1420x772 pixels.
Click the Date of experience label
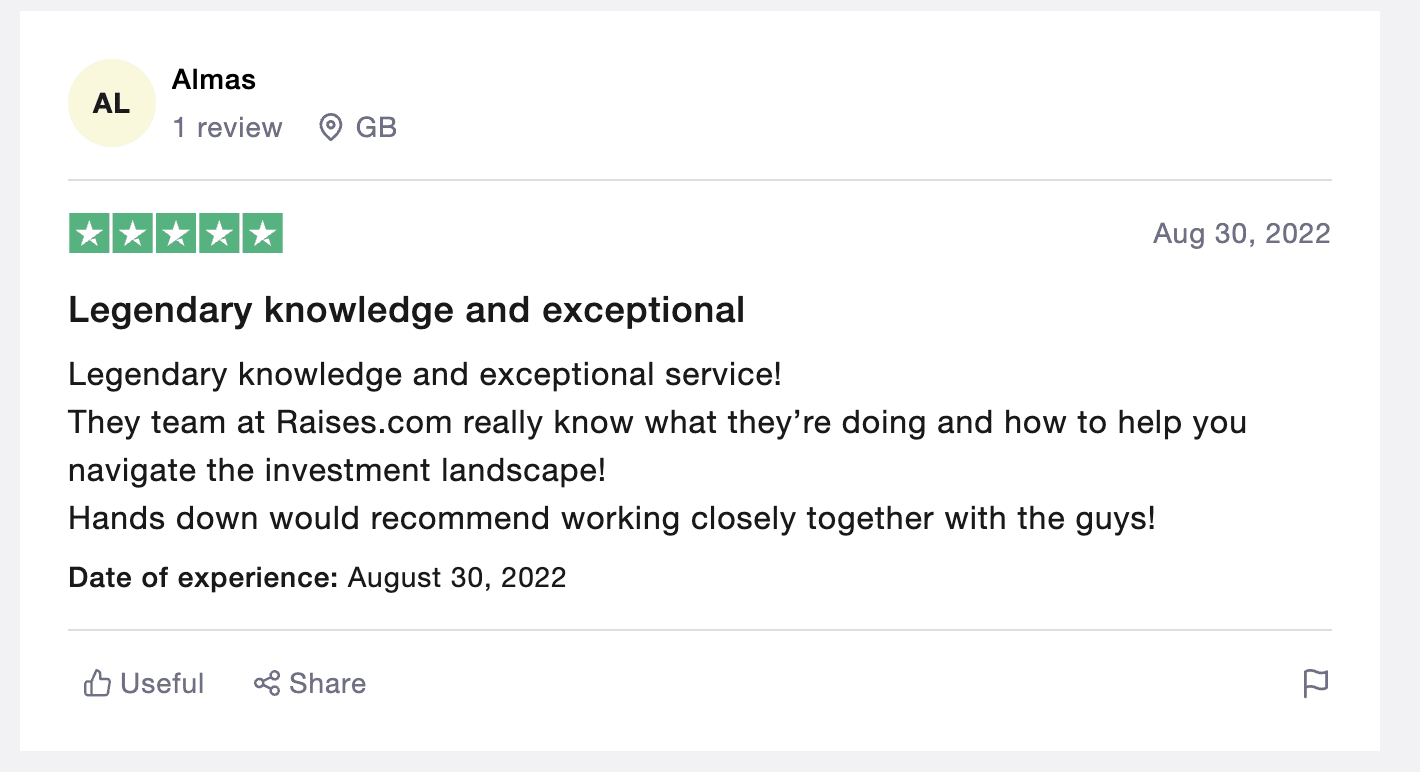coord(203,578)
